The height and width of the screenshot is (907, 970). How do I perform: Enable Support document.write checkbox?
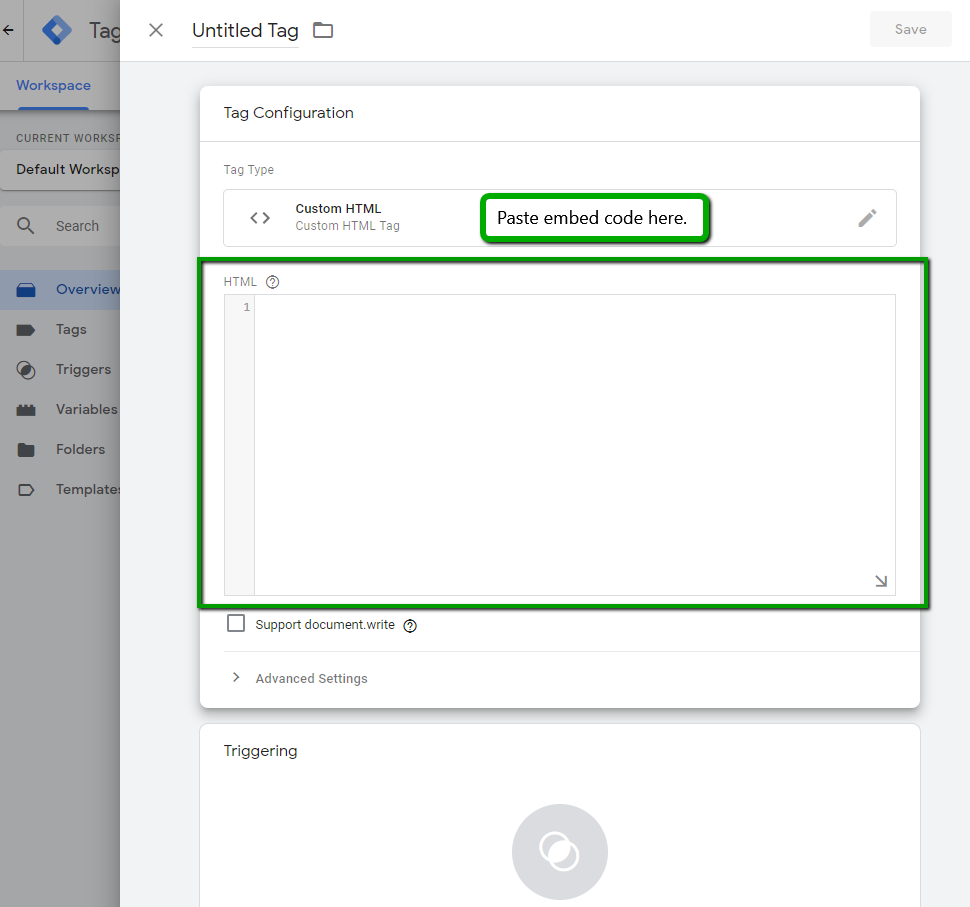(236, 624)
